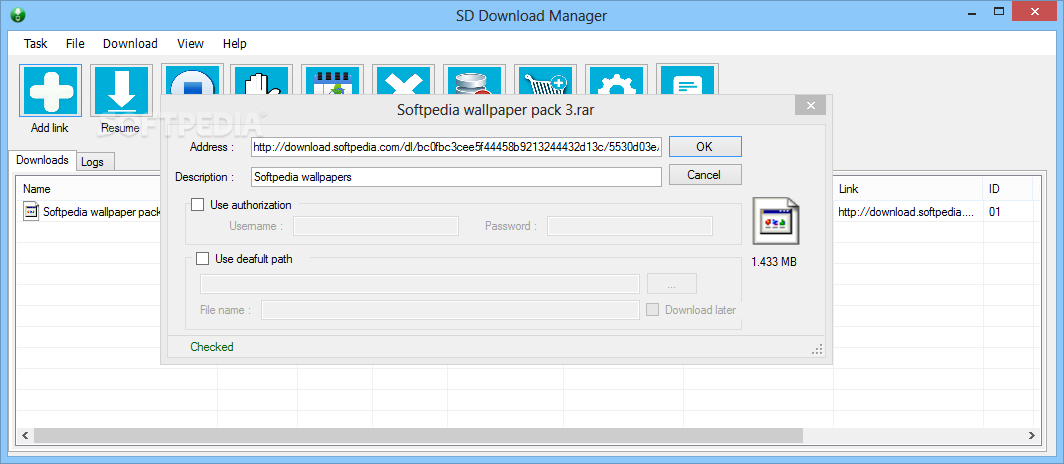
Task: Click the file type icon above 1.433 MB
Action: point(776,221)
